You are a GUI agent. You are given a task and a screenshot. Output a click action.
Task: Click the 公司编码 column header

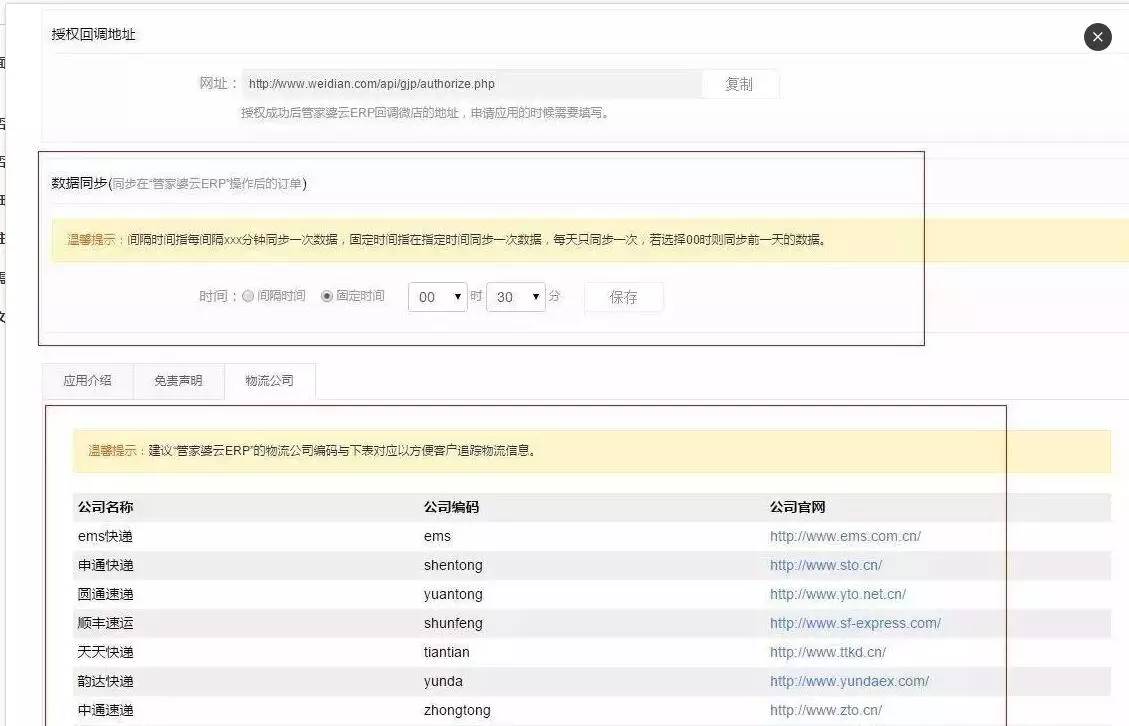pos(451,507)
